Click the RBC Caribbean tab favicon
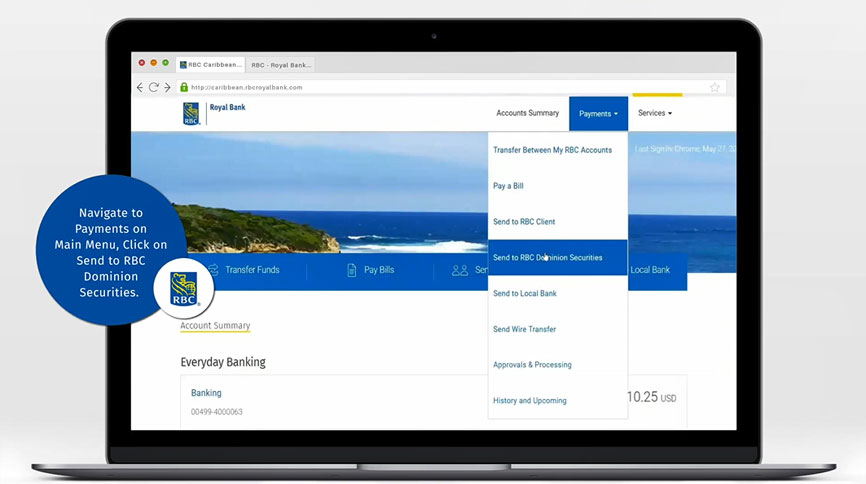The image size is (866, 484). 183,65
